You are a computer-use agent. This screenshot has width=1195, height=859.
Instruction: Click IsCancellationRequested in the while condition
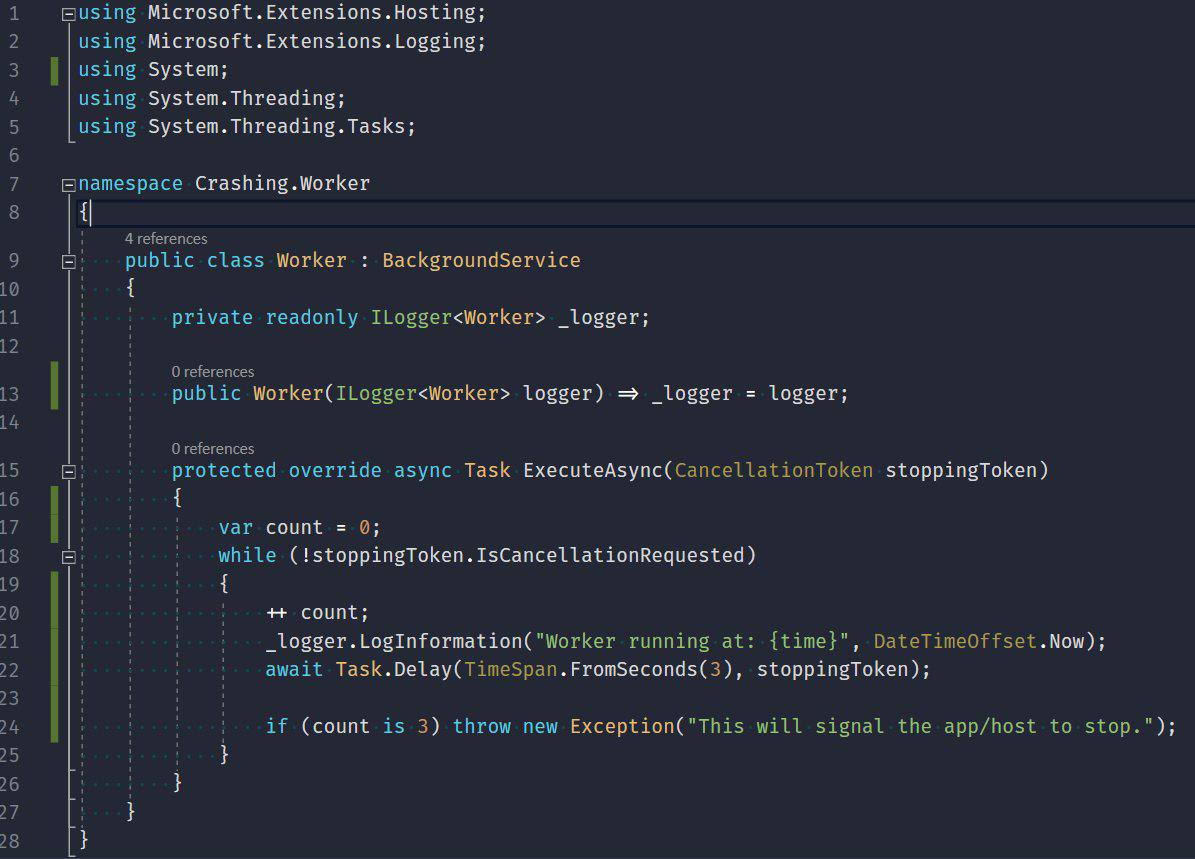pos(610,555)
